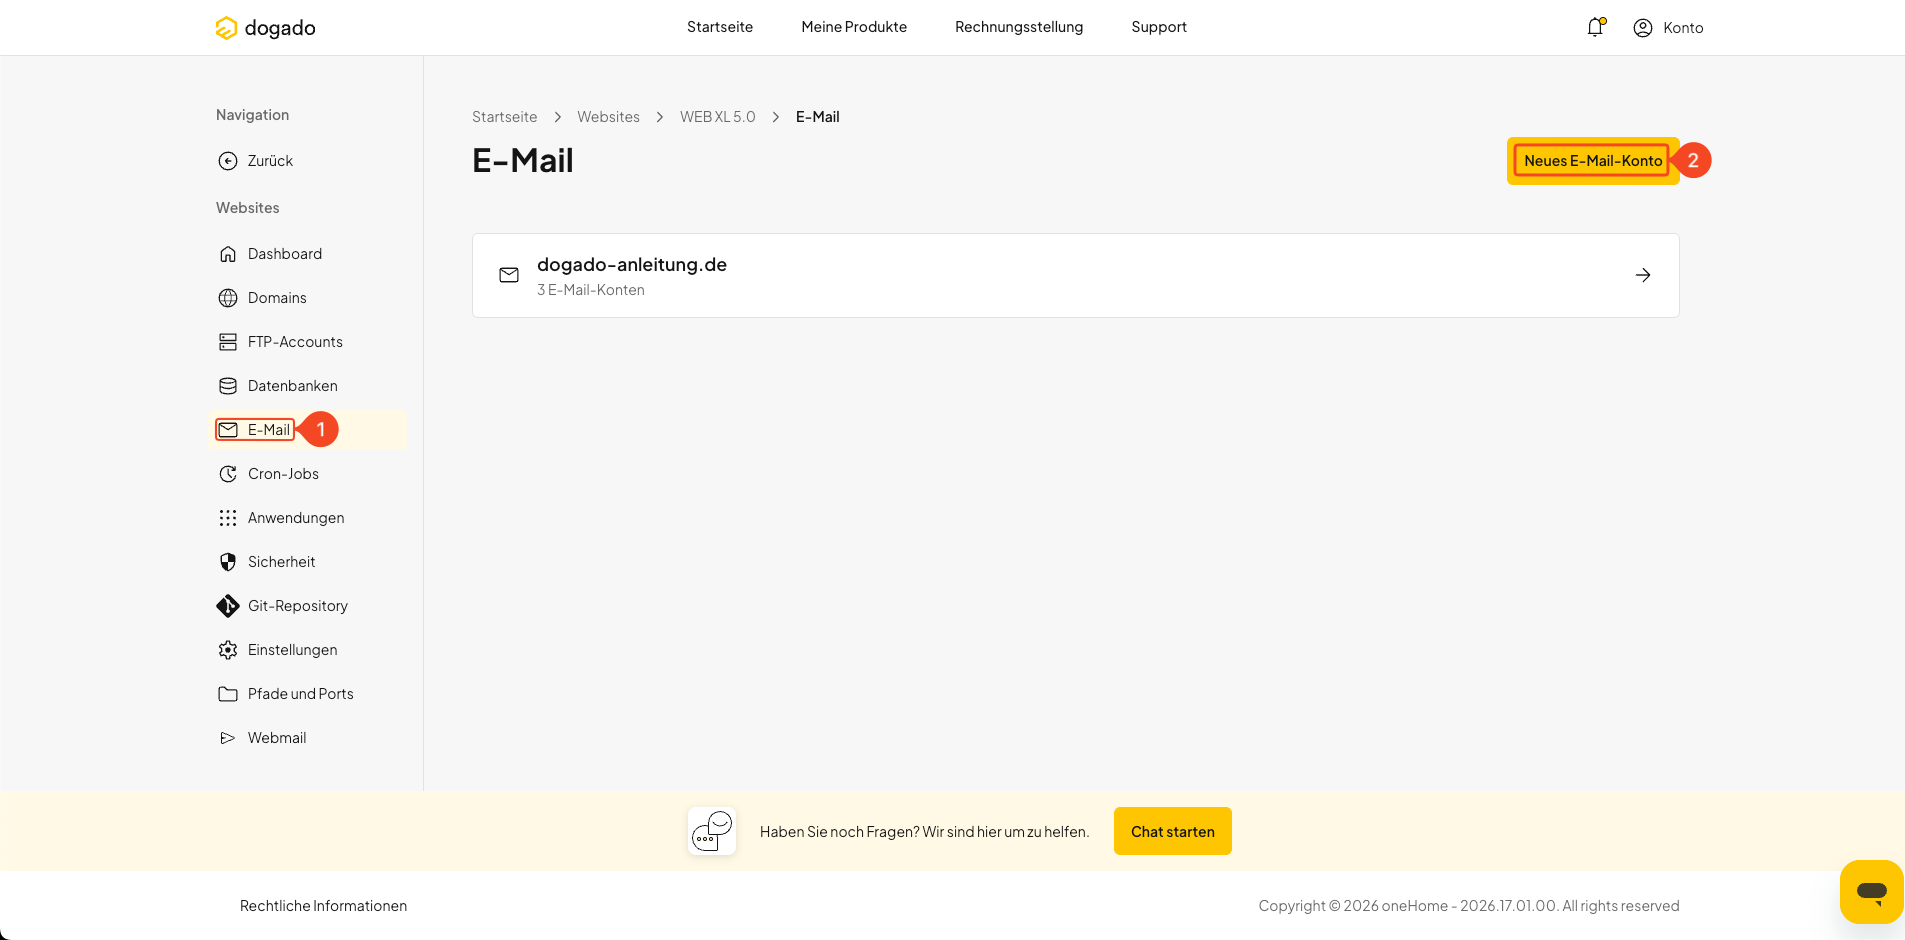Open Git-Repository sidebar entry text
The height and width of the screenshot is (940, 1905).
coord(298,606)
